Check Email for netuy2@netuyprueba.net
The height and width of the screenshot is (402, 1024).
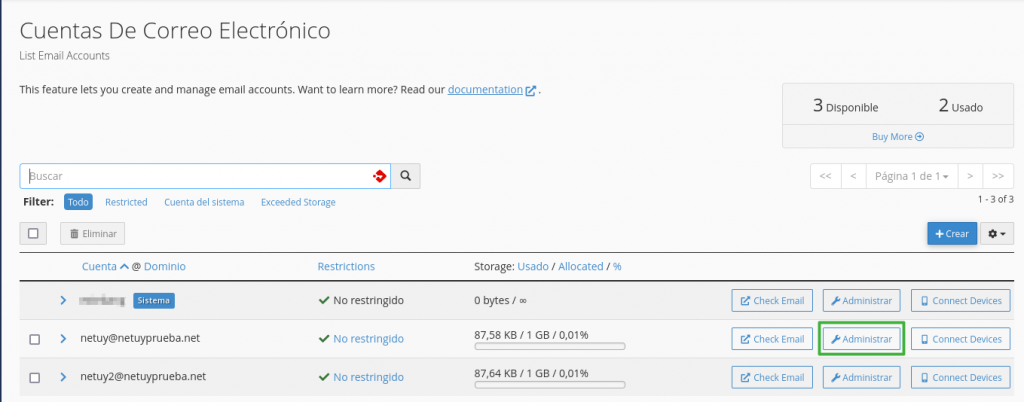click(x=772, y=377)
